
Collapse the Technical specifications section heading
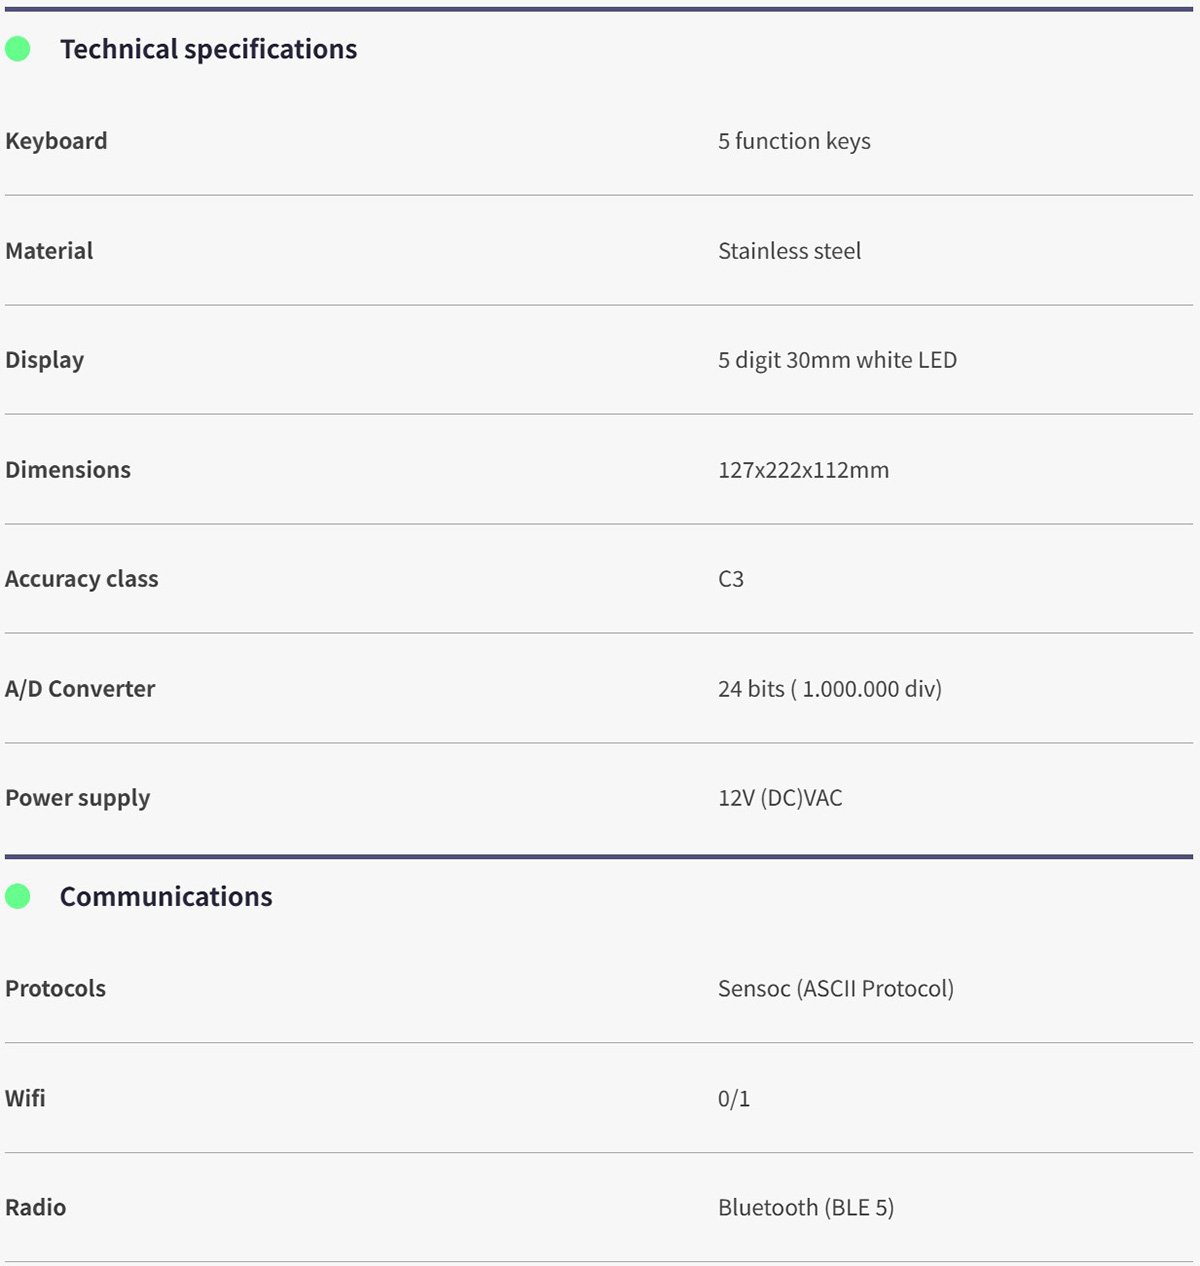click(x=208, y=49)
